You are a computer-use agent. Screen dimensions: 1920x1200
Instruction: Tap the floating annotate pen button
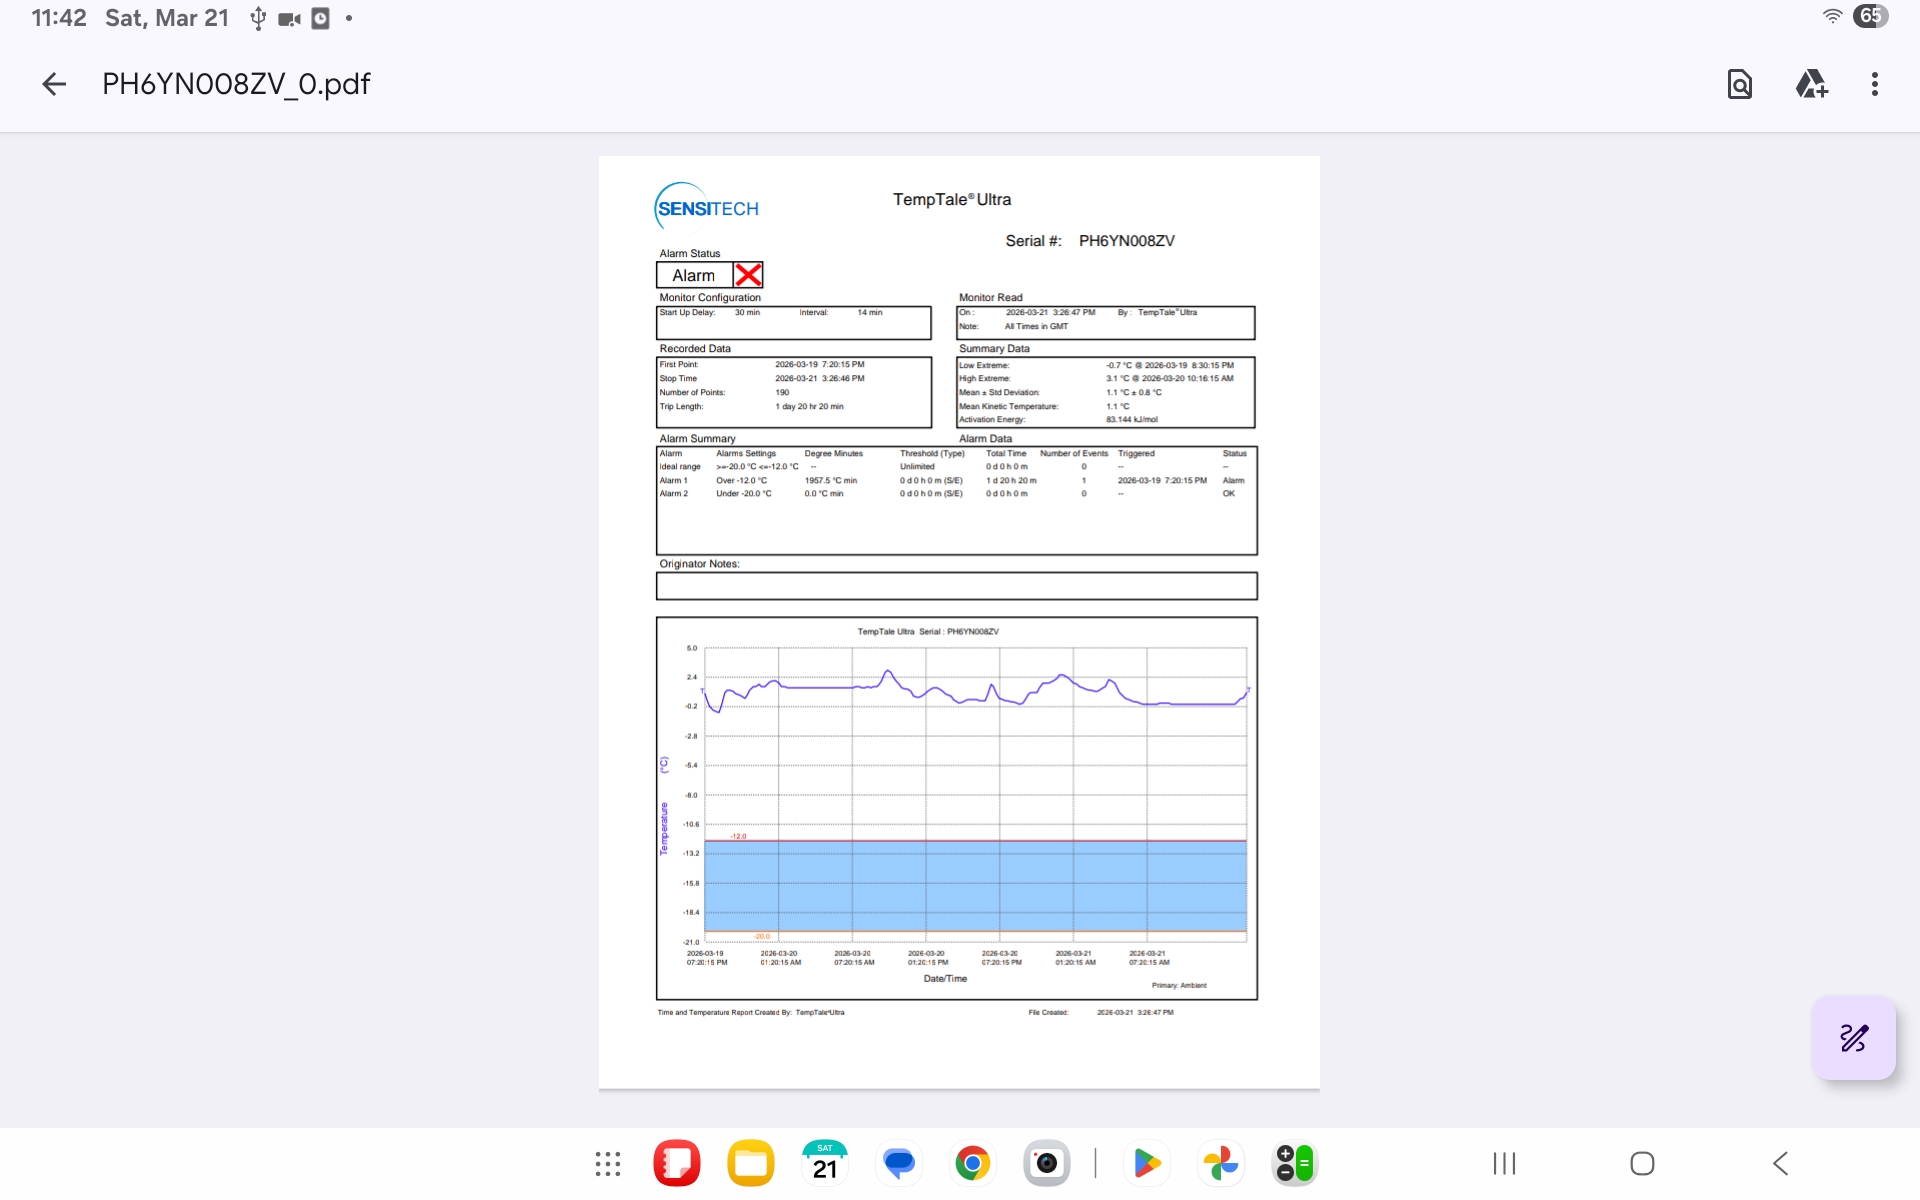(x=1853, y=1038)
